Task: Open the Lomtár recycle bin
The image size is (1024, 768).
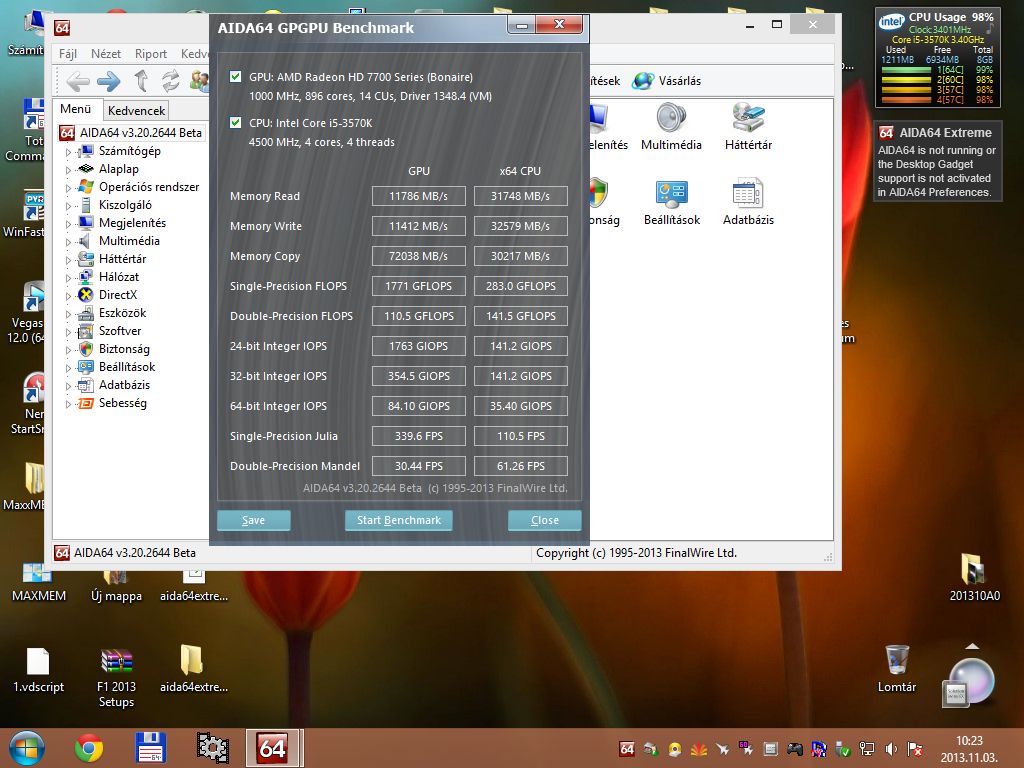Action: coord(897,667)
